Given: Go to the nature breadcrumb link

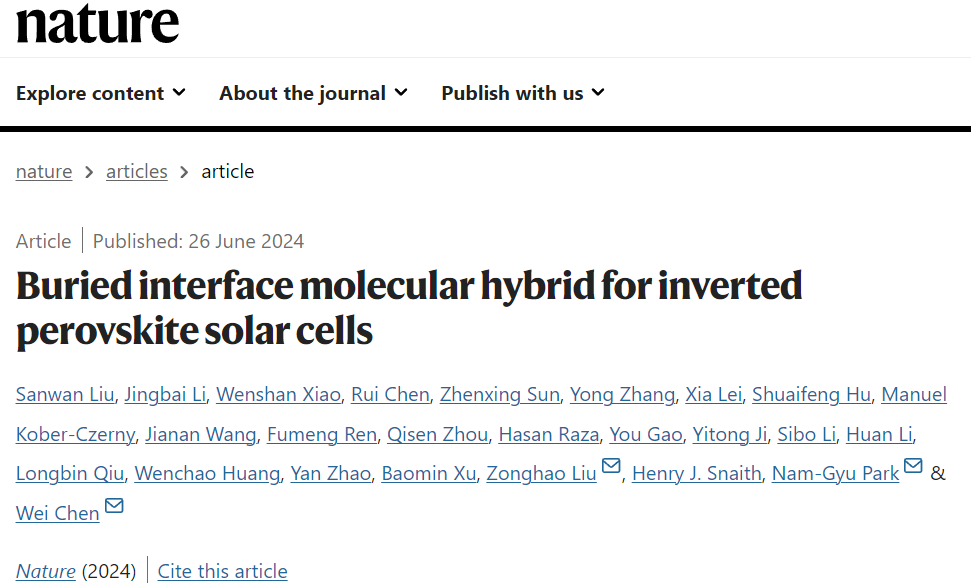Looking at the screenshot, I should click(x=44, y=171).
